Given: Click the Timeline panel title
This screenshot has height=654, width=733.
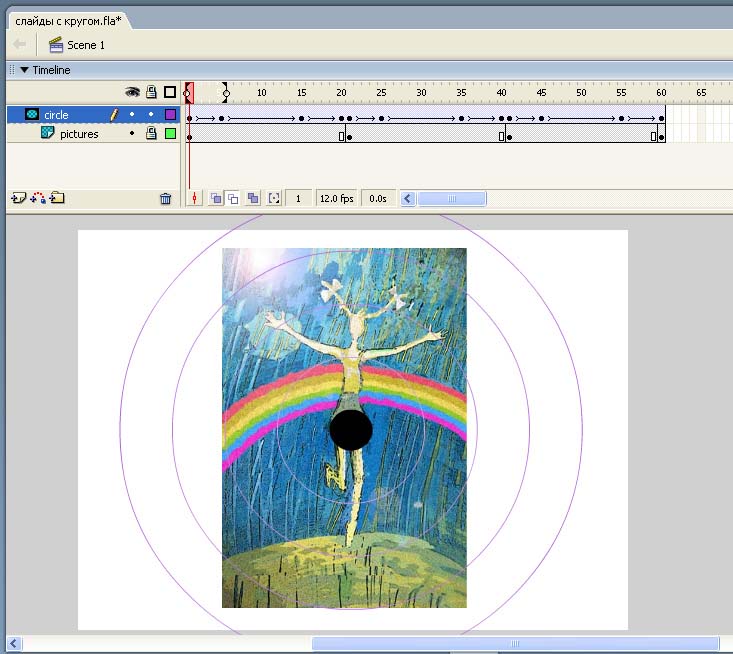Looking at the screenshot, I should coord(51,70).
